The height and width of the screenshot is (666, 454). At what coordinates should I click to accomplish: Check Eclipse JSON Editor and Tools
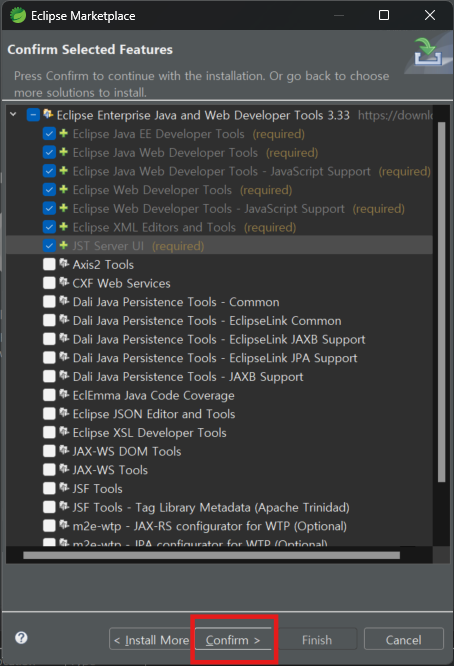point(49,414)
